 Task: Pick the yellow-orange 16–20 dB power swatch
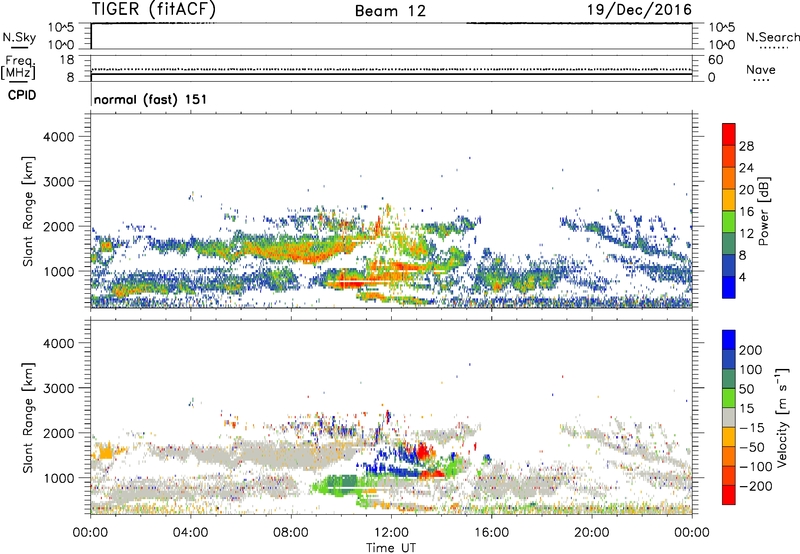click(729, 200)
